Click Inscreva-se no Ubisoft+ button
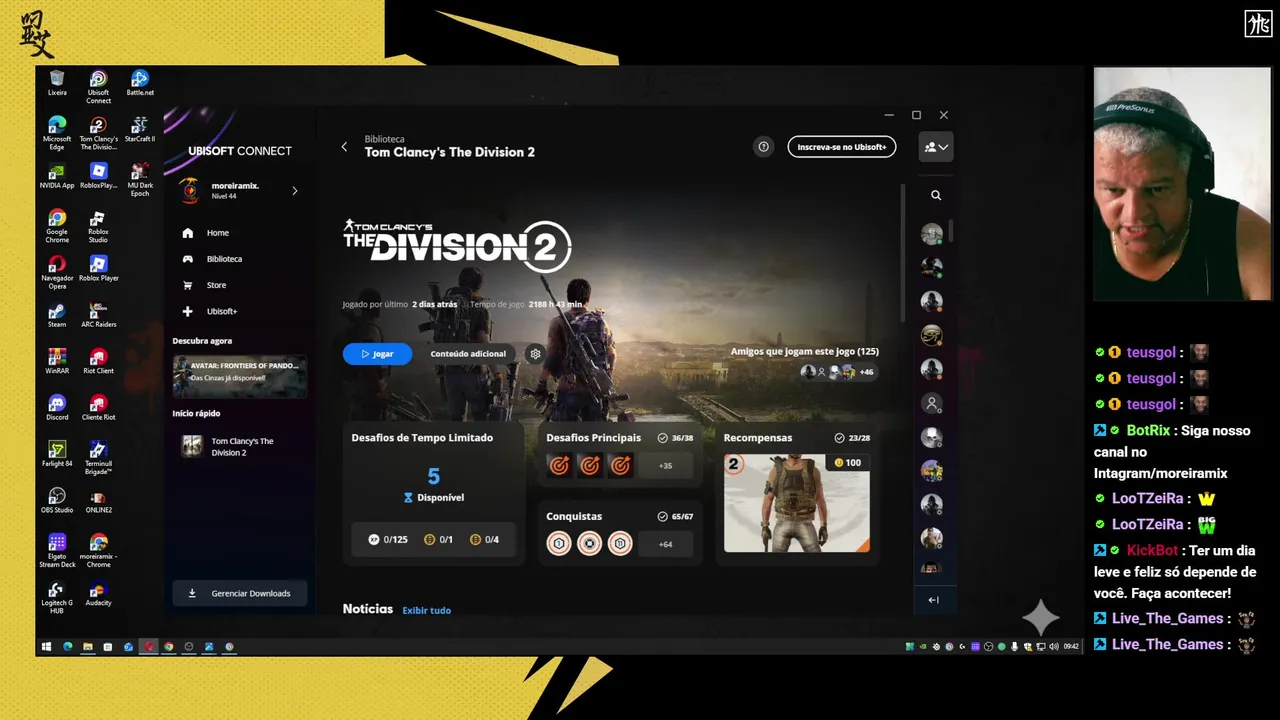This screenshot has height=720, width=1280. pos(842,147)
